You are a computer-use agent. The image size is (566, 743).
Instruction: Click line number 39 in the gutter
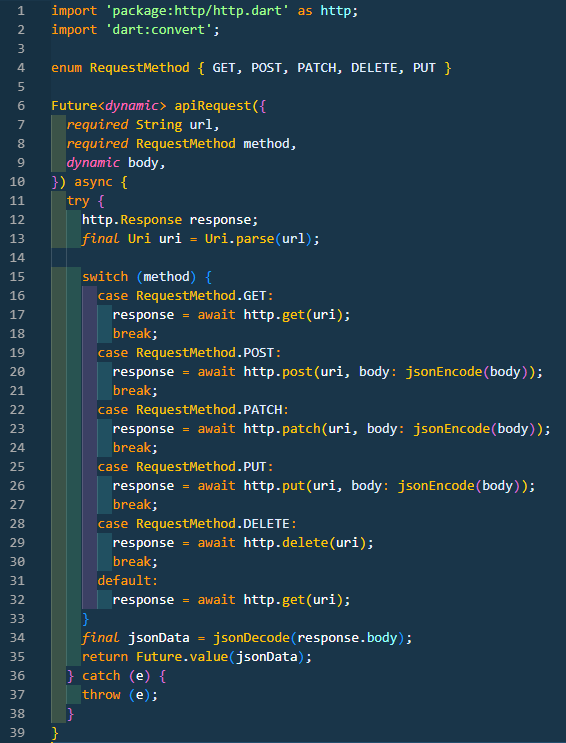pos(17,733)
